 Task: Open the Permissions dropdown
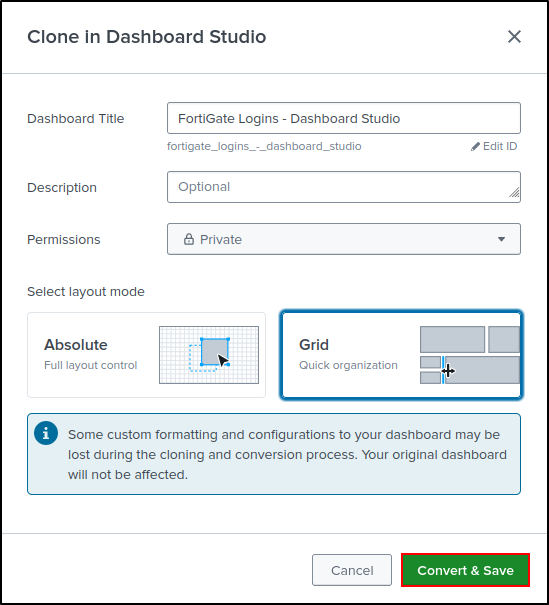[x=344, y=239]
